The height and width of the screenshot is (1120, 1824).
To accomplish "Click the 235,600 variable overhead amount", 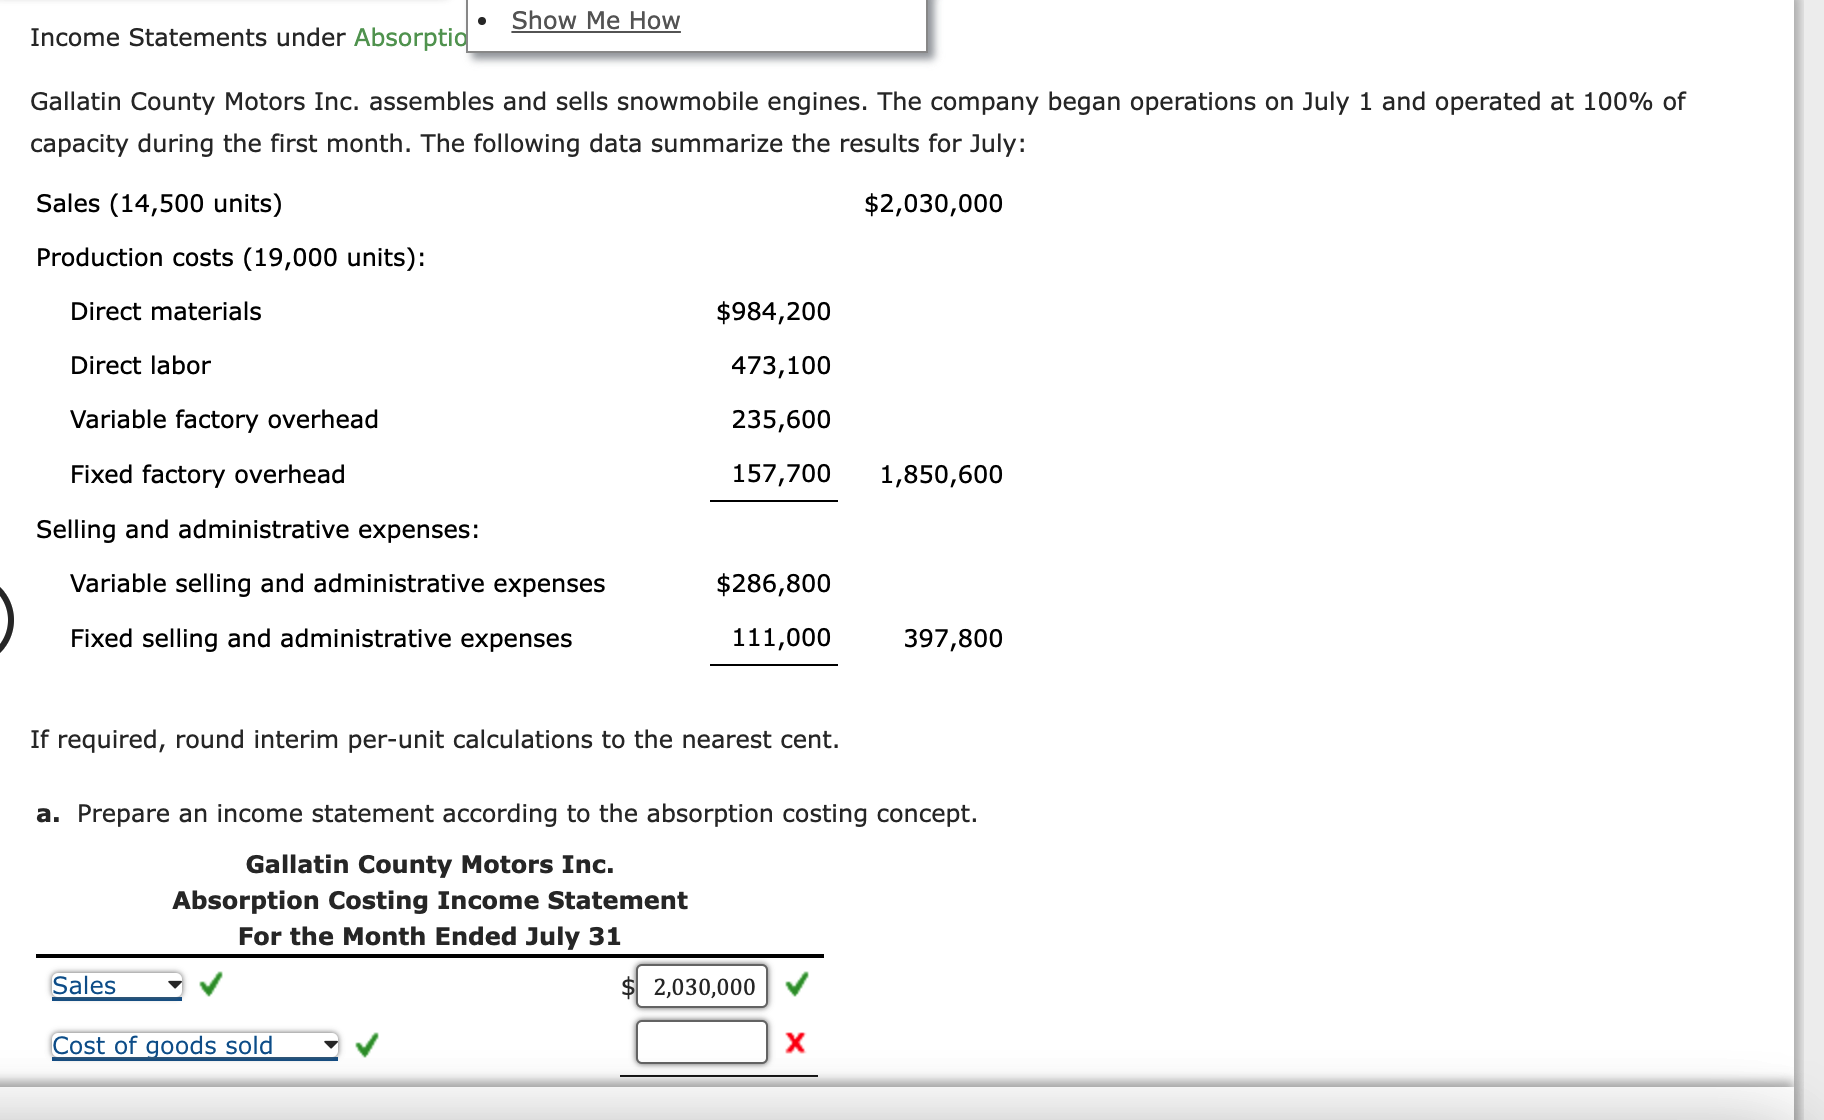I will click(781, 419).
